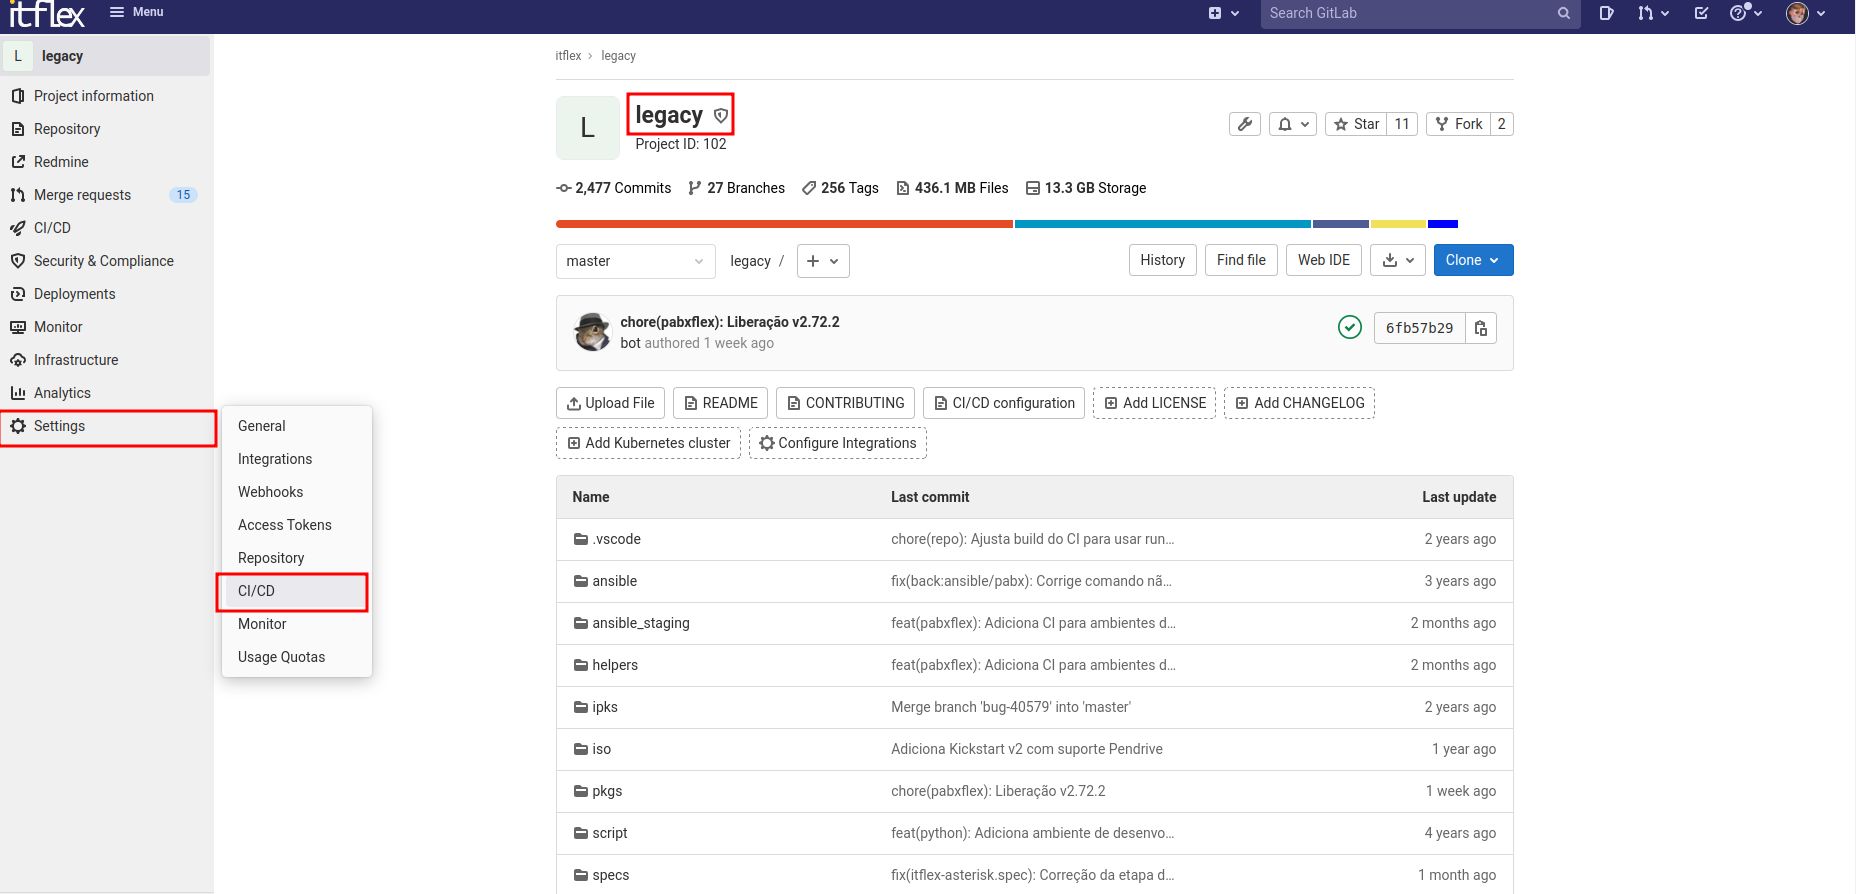The image size is (1856, 894).
Task: Open the master branch selector dropdown
Action: (636, 261)
